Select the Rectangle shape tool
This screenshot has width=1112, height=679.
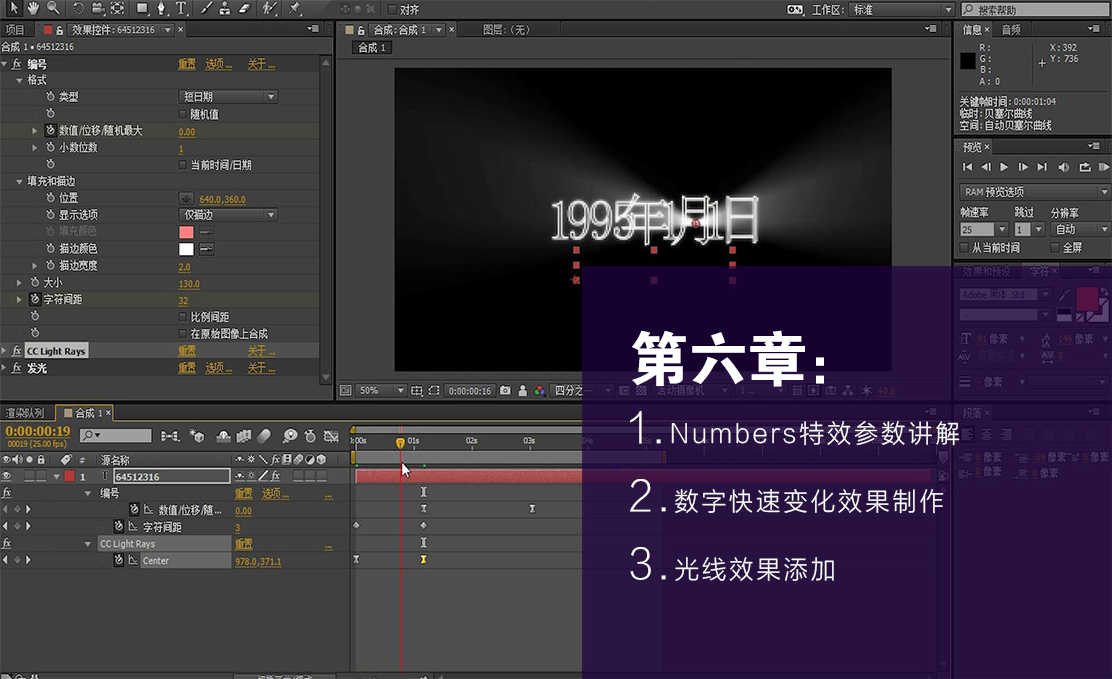[142, 9]
